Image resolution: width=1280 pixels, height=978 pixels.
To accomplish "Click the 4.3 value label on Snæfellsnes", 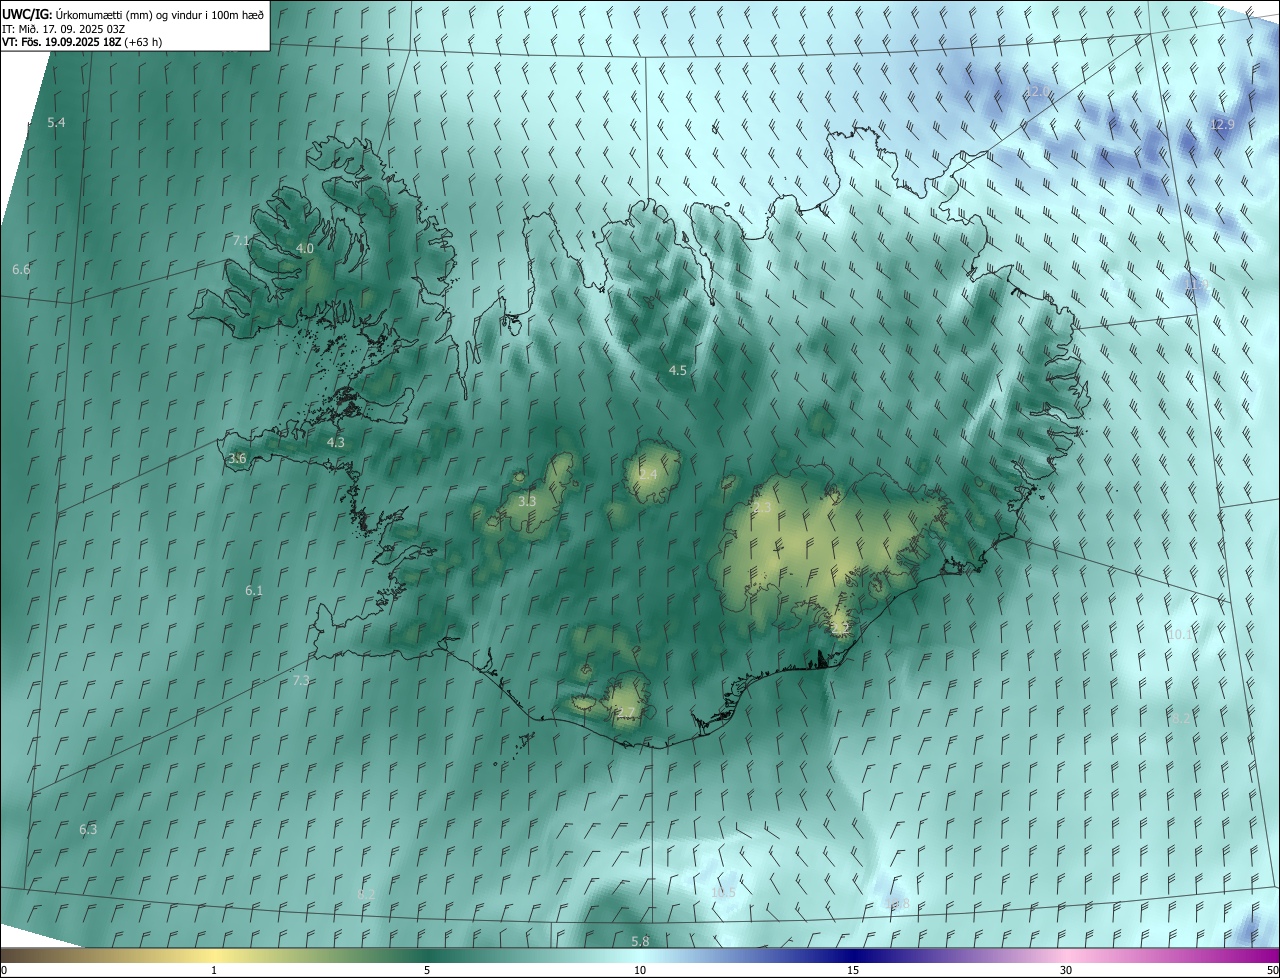I will pos(336,442).
